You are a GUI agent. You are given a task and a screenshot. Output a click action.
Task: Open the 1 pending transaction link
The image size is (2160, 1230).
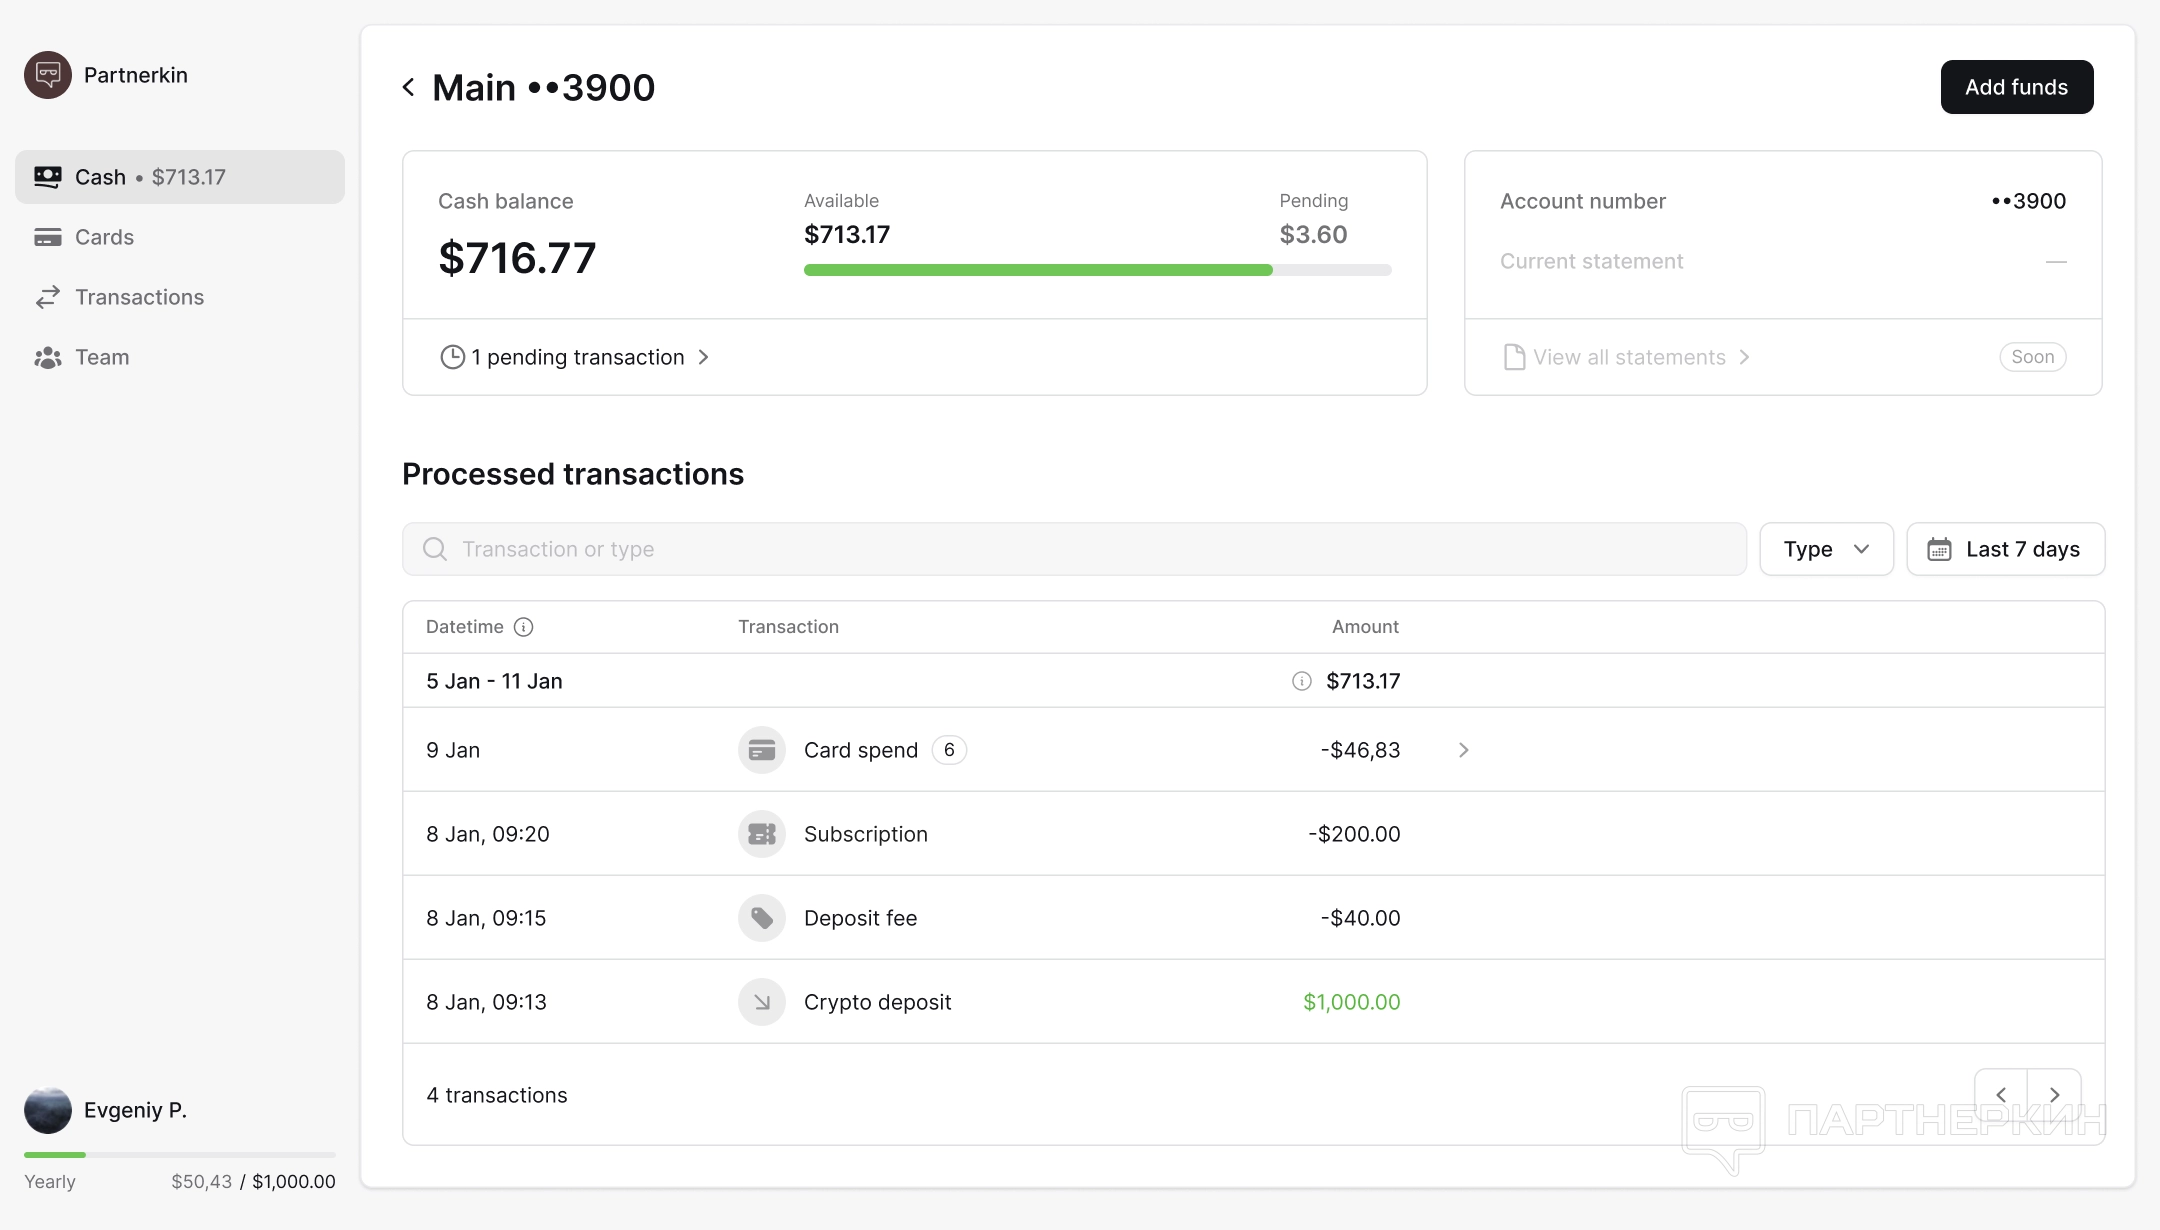coord(577,357)
